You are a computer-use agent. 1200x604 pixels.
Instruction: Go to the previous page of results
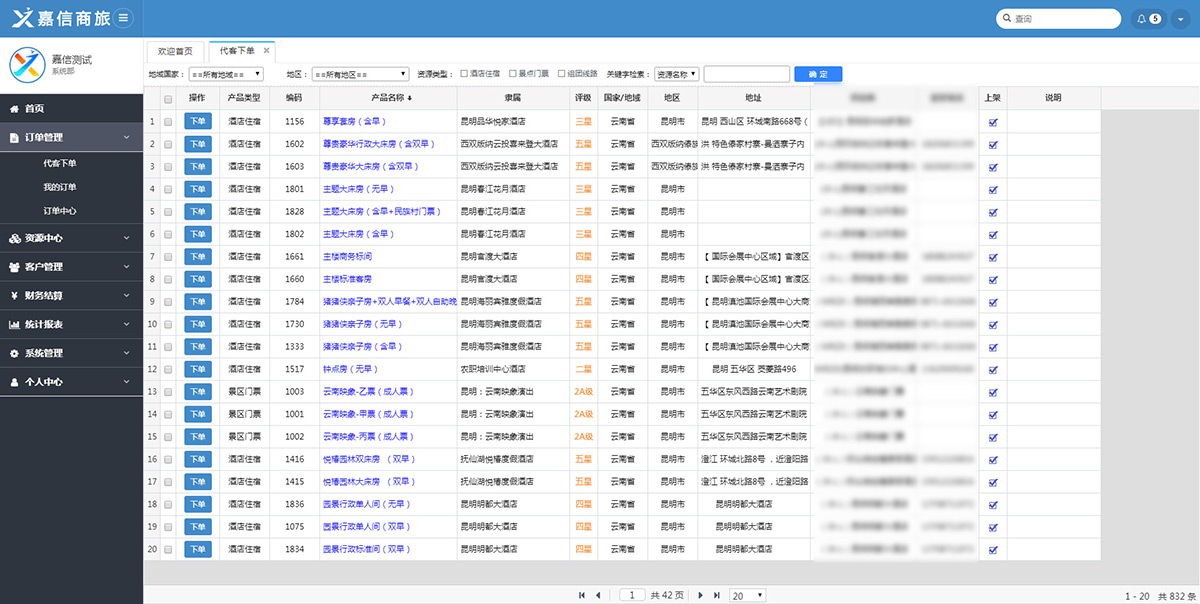click(x=598, y=595)
